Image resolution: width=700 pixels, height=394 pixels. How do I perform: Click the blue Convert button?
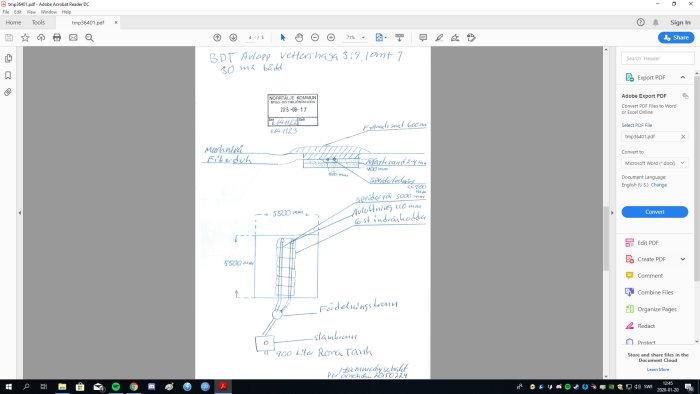[x=654, y=212]
